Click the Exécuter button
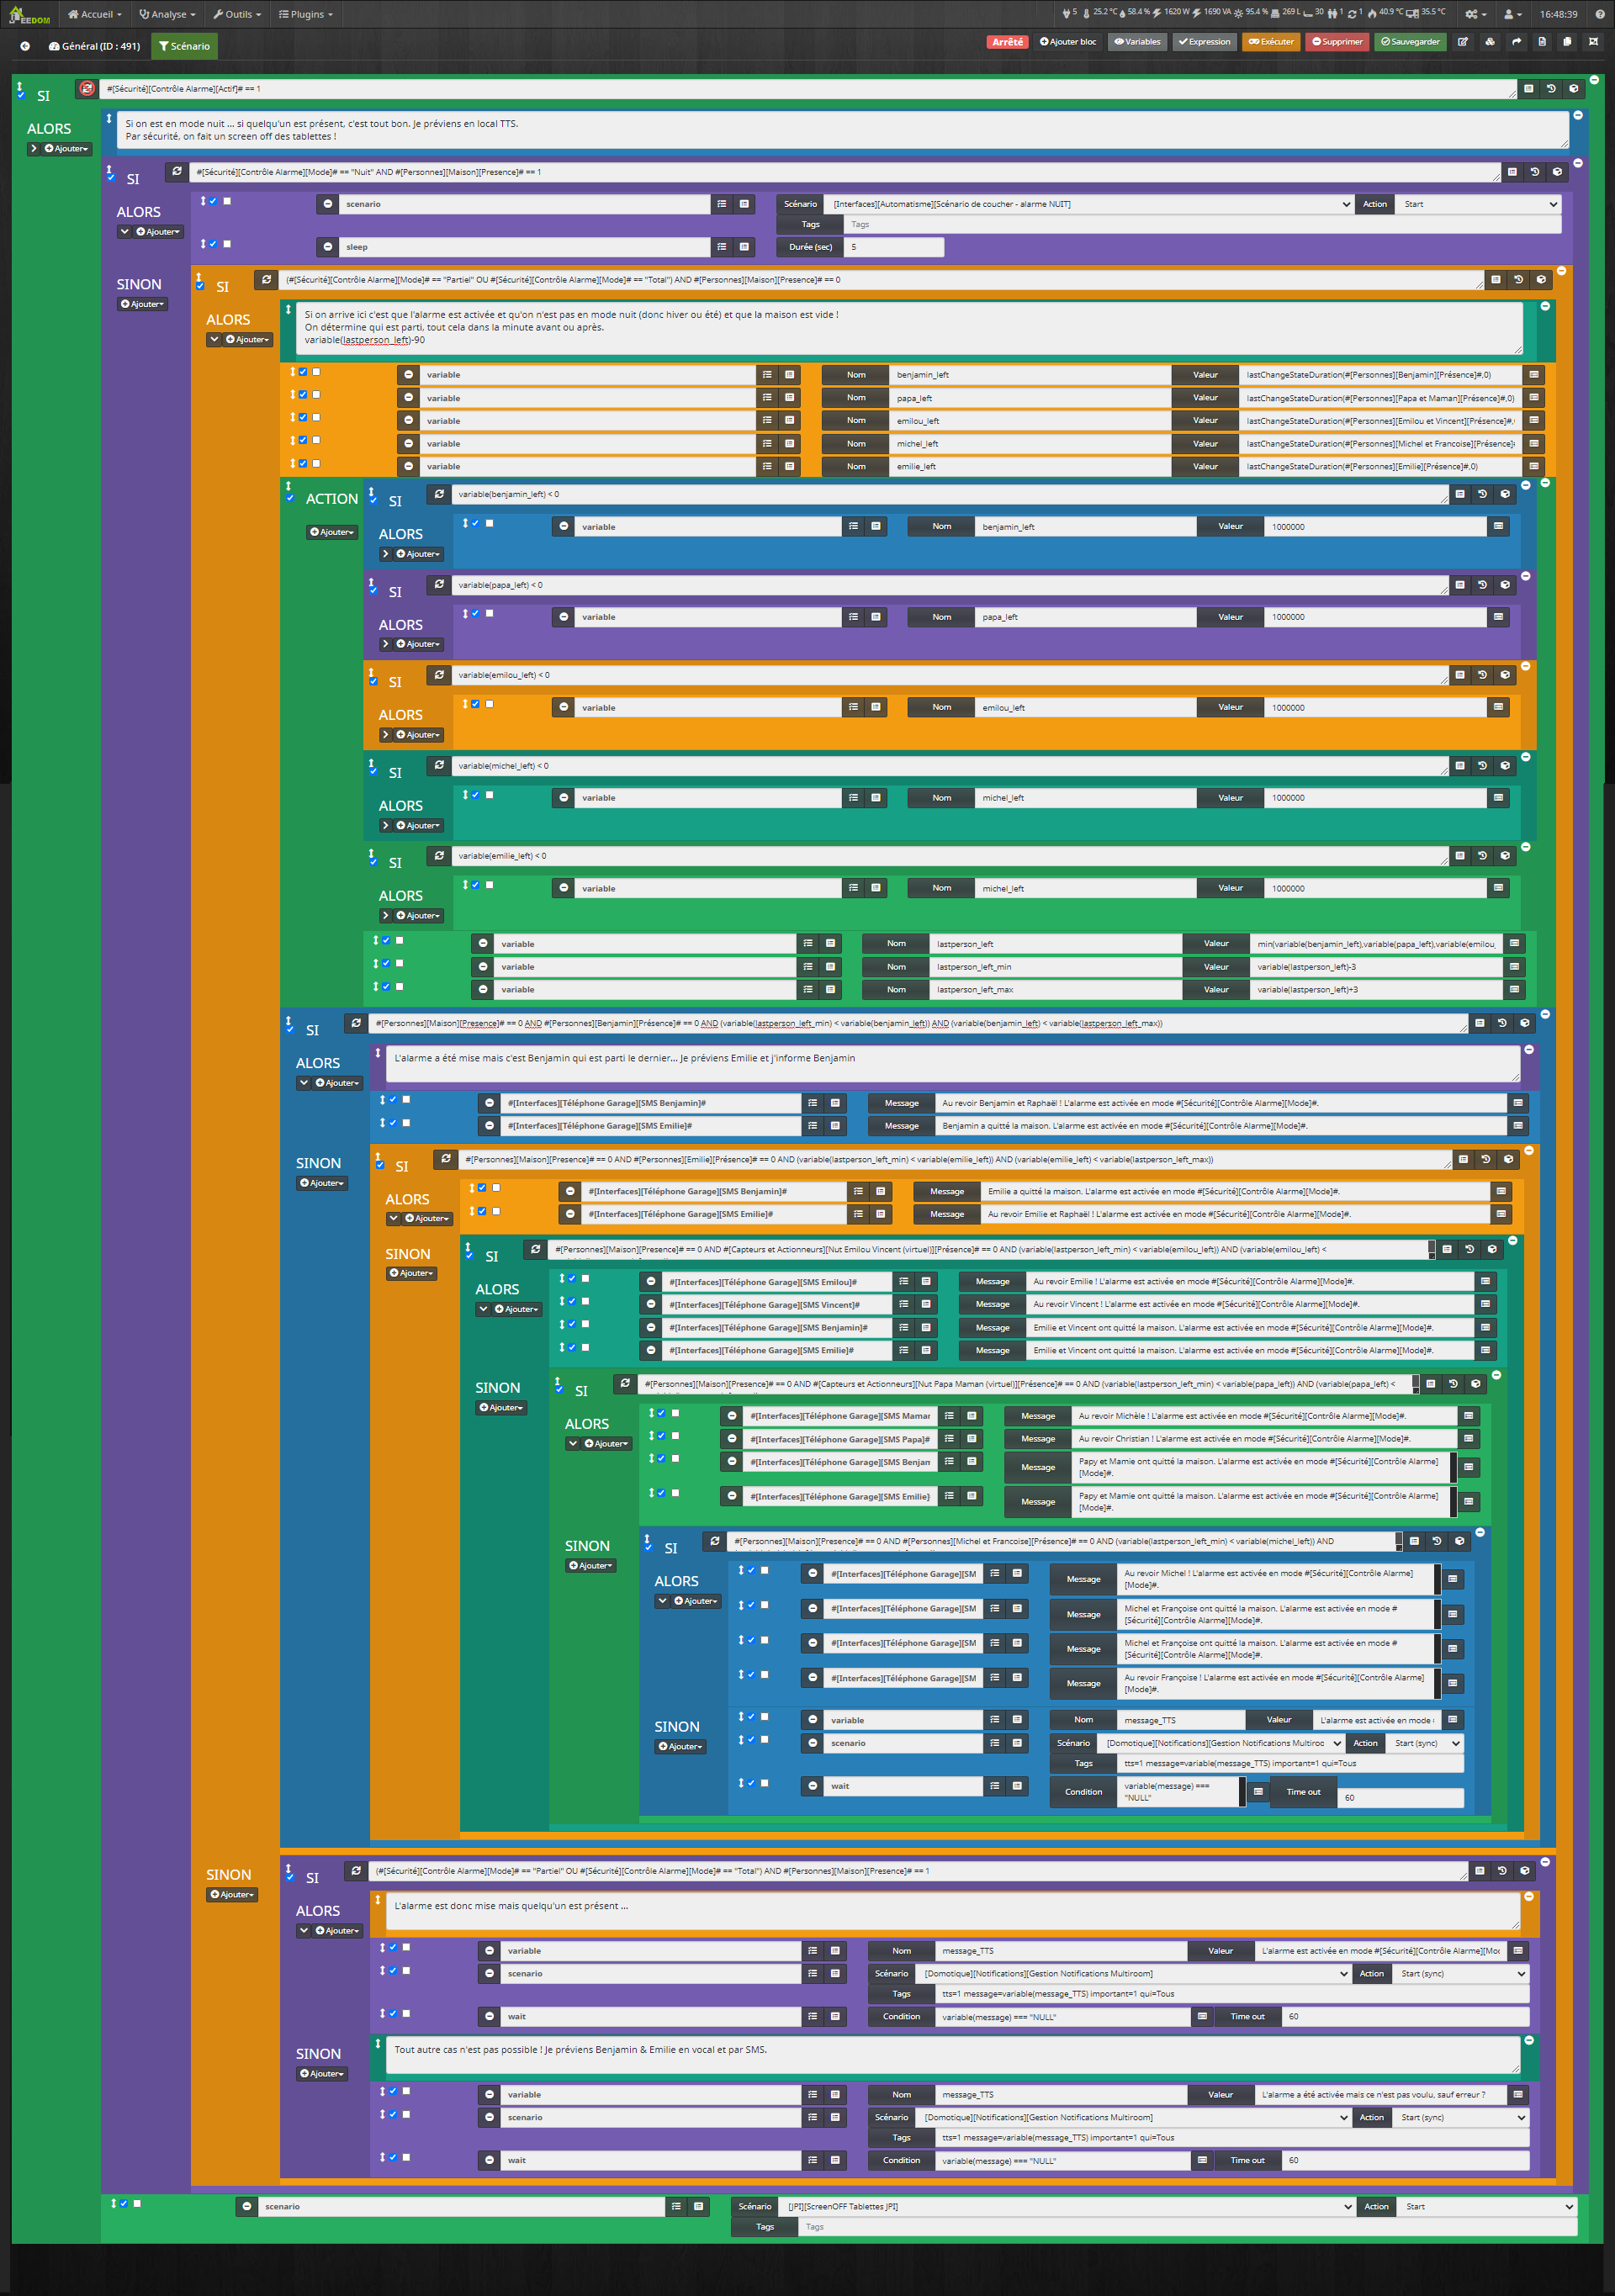 [1271, 42]
